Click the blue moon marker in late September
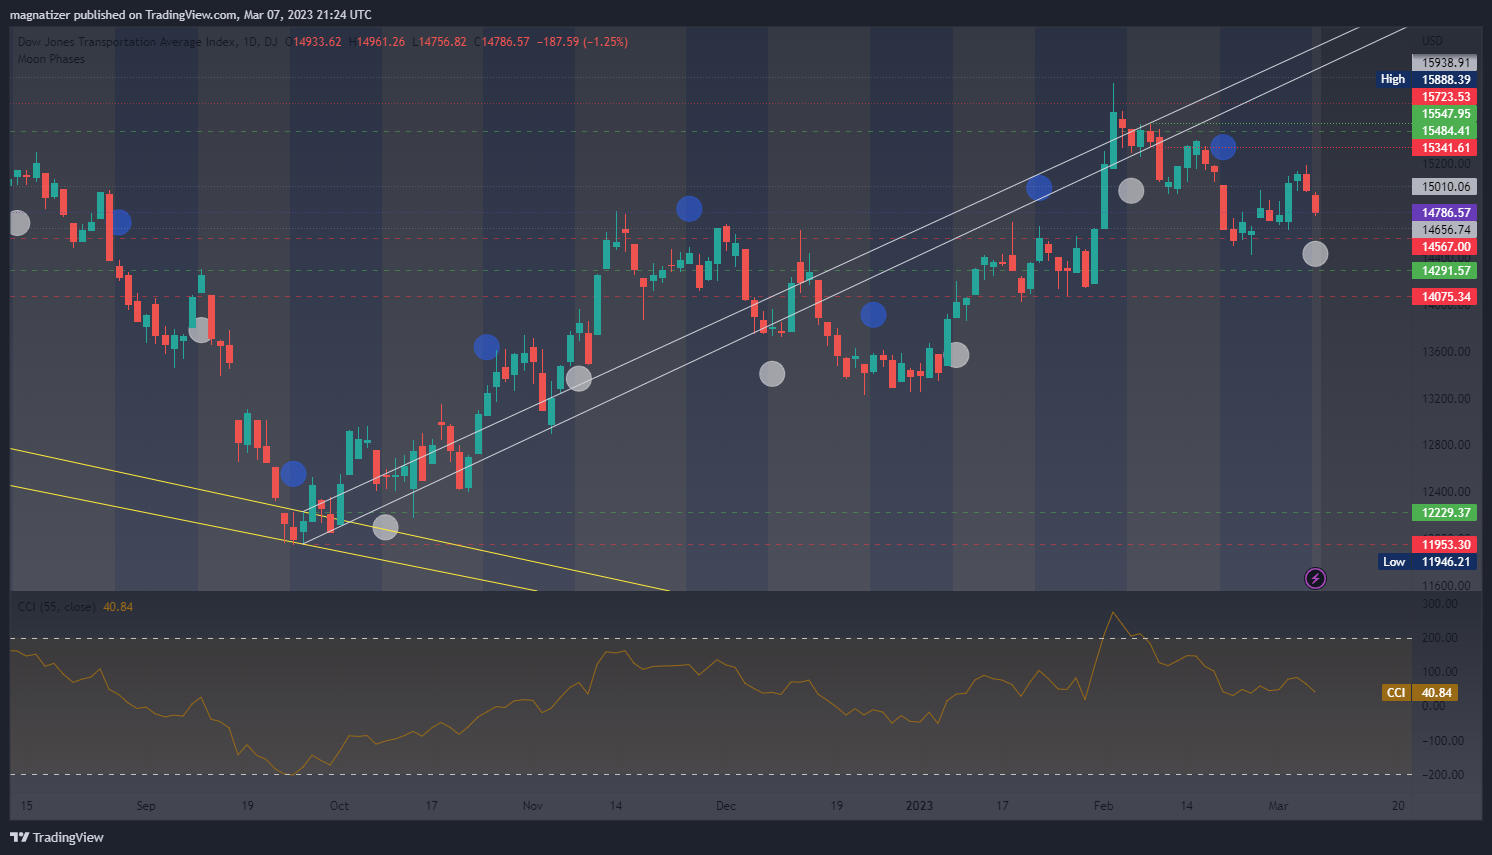 pyautogui.click(x=293, y=474)
